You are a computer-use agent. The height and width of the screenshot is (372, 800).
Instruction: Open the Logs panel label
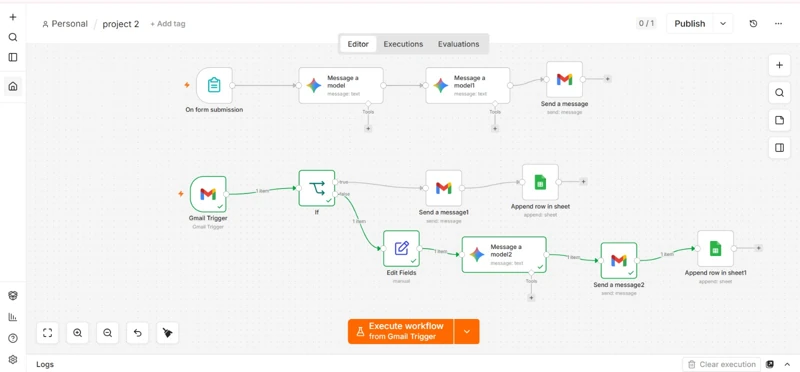point(45,364)
